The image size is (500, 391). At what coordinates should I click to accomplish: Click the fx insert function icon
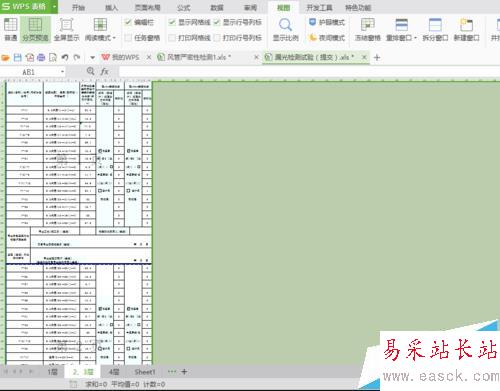[104, 71]
